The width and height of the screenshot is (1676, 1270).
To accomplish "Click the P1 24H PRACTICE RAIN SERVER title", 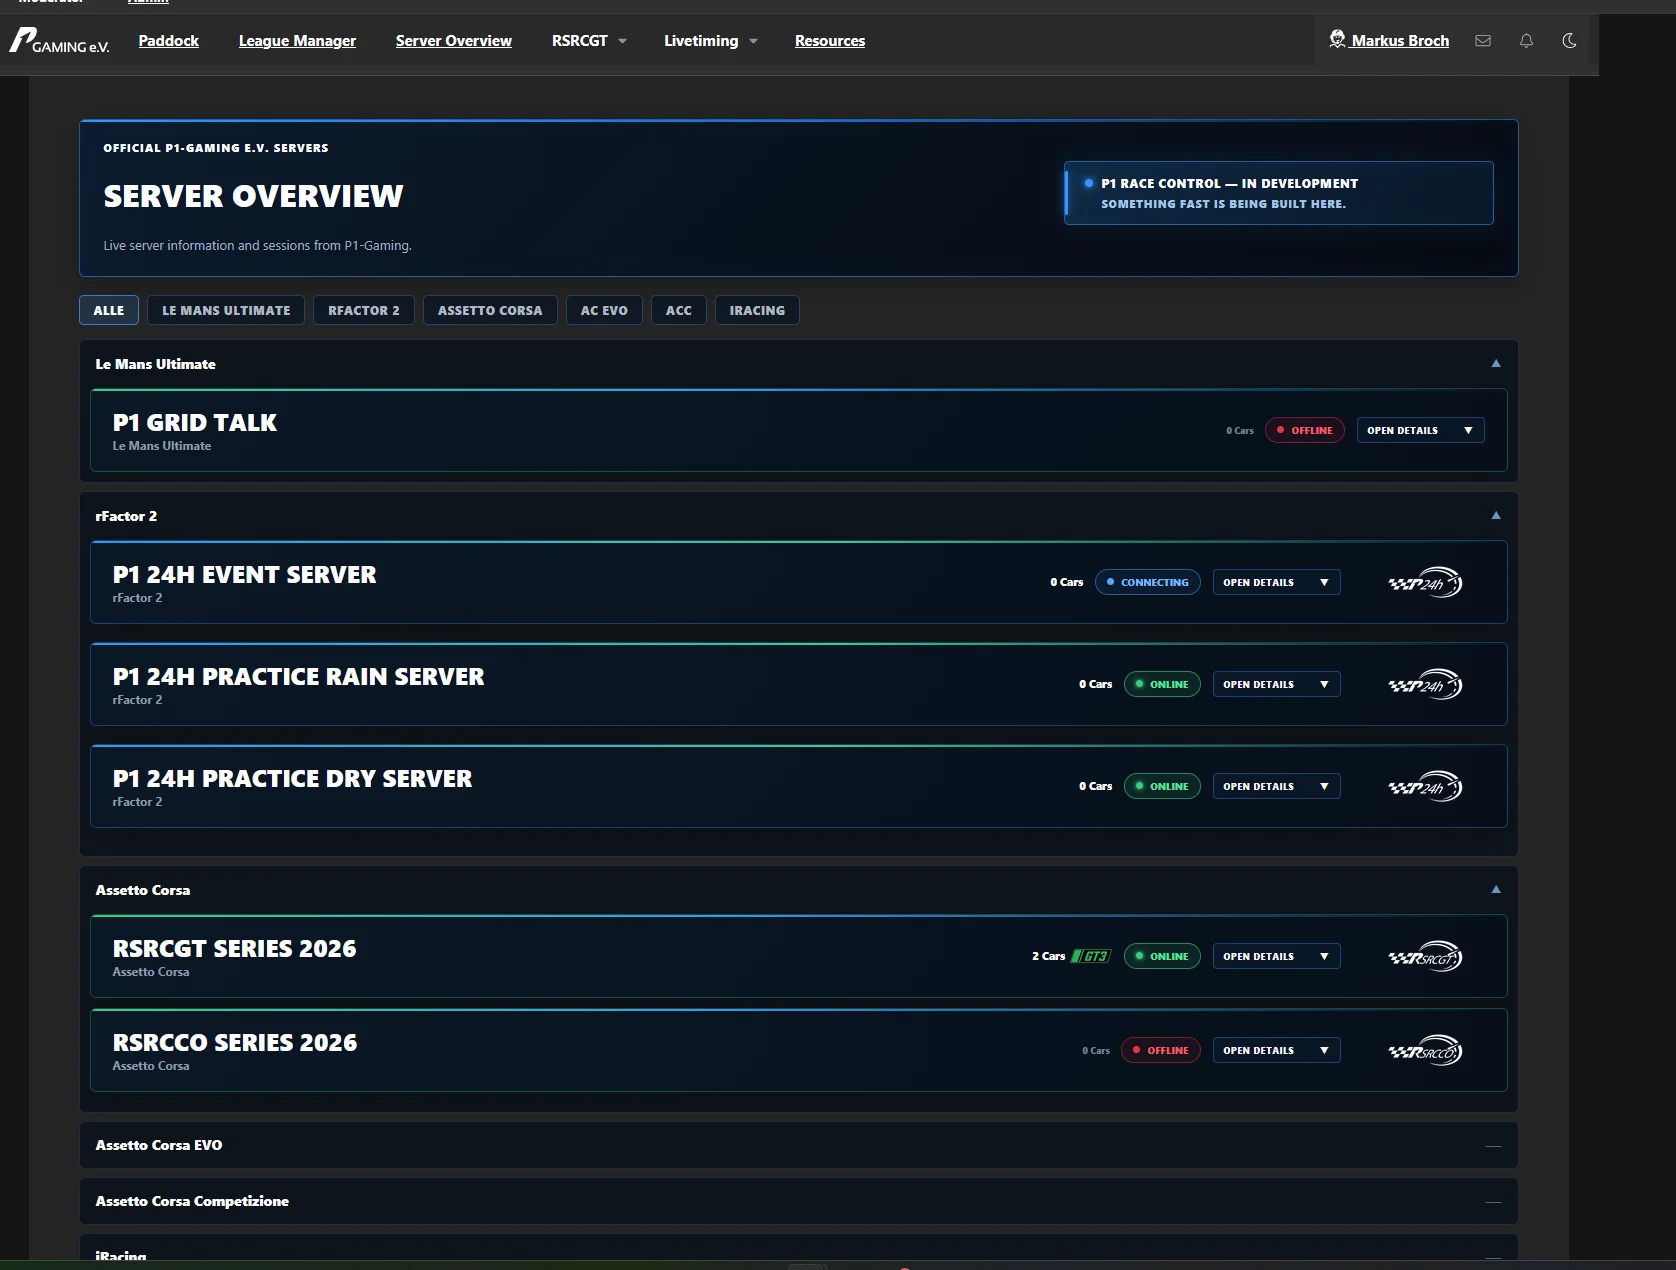I will tap(299, 677).
